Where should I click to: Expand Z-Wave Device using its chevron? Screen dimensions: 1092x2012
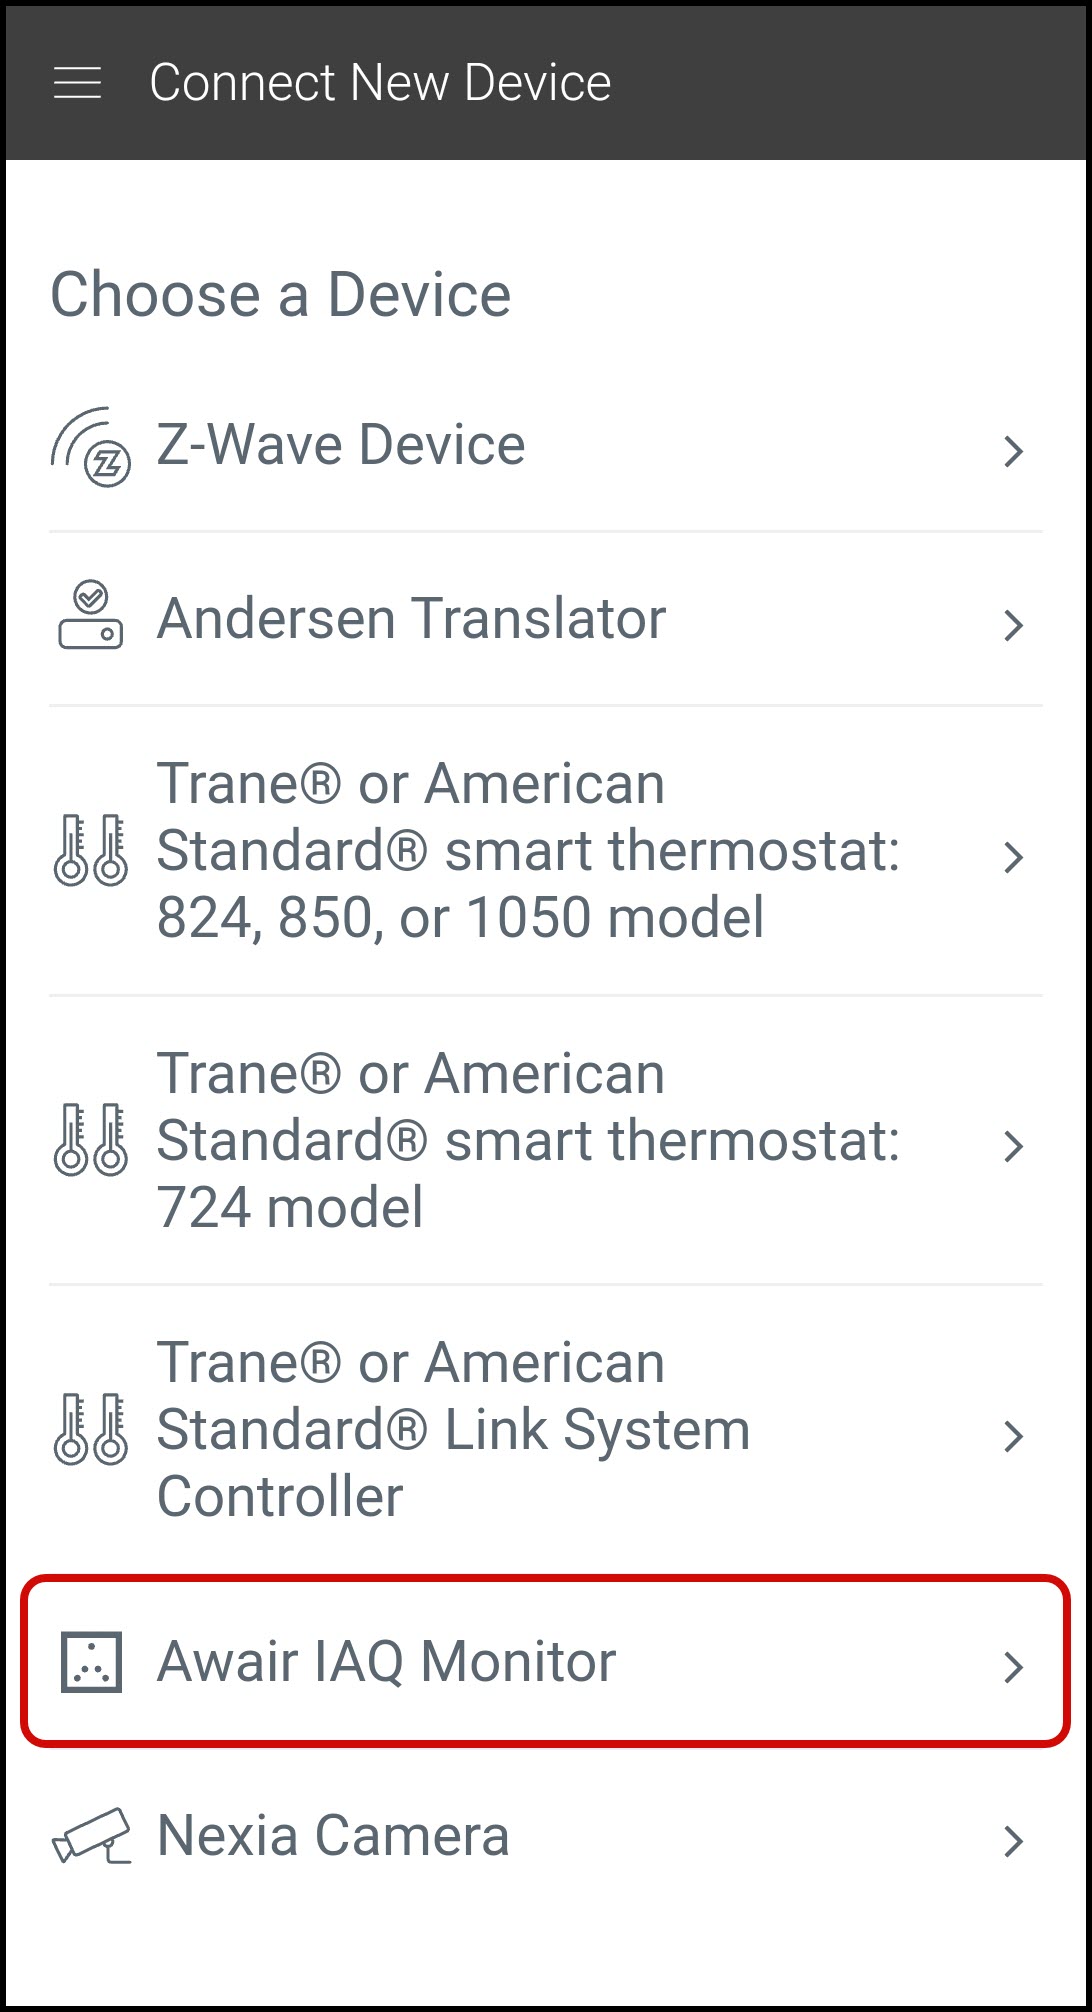(1013, 451)
